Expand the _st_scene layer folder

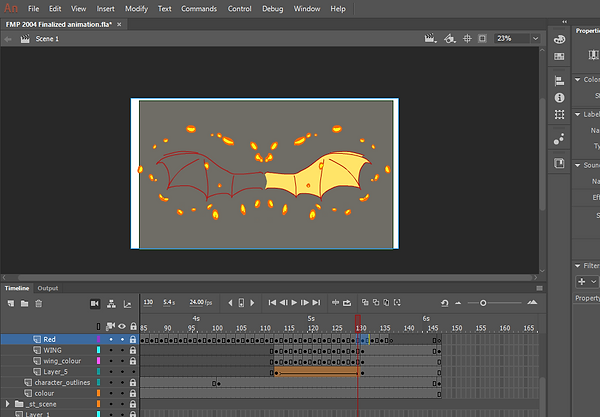click(7, 404)
